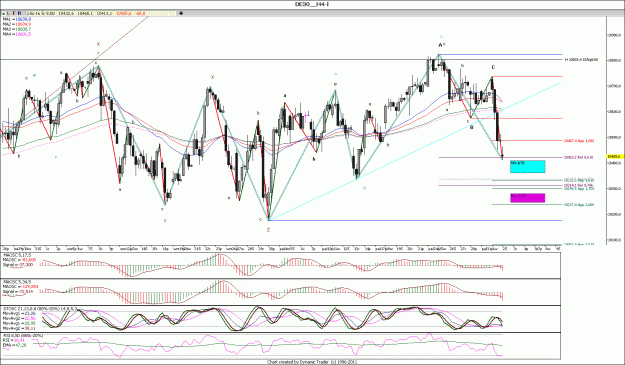
Task: Click the MA2 value label
Action: point(17,24)
